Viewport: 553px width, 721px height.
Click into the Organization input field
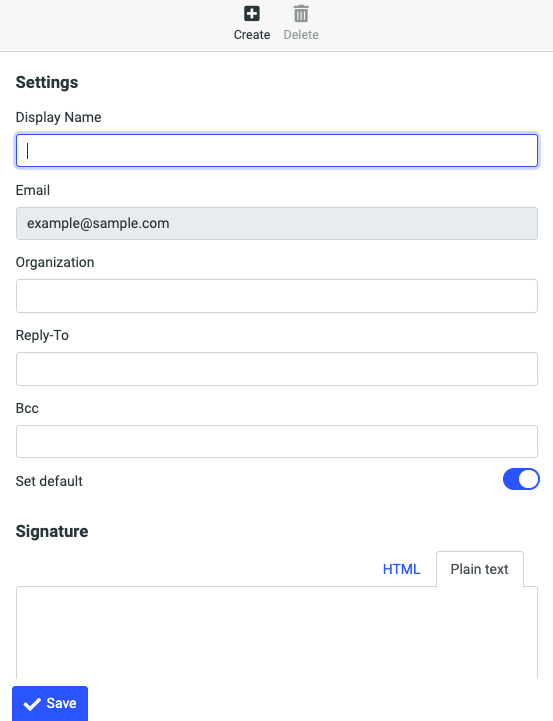coord(277,296)
